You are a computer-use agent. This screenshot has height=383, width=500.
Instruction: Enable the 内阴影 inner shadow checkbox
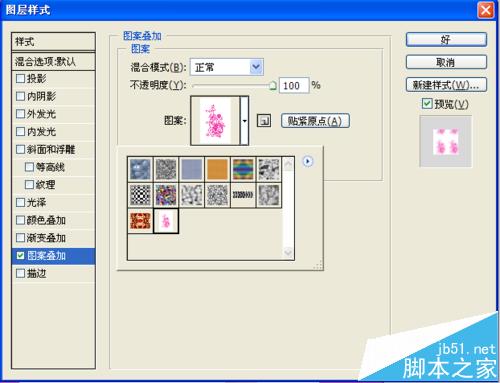click(x=20, y=96)
